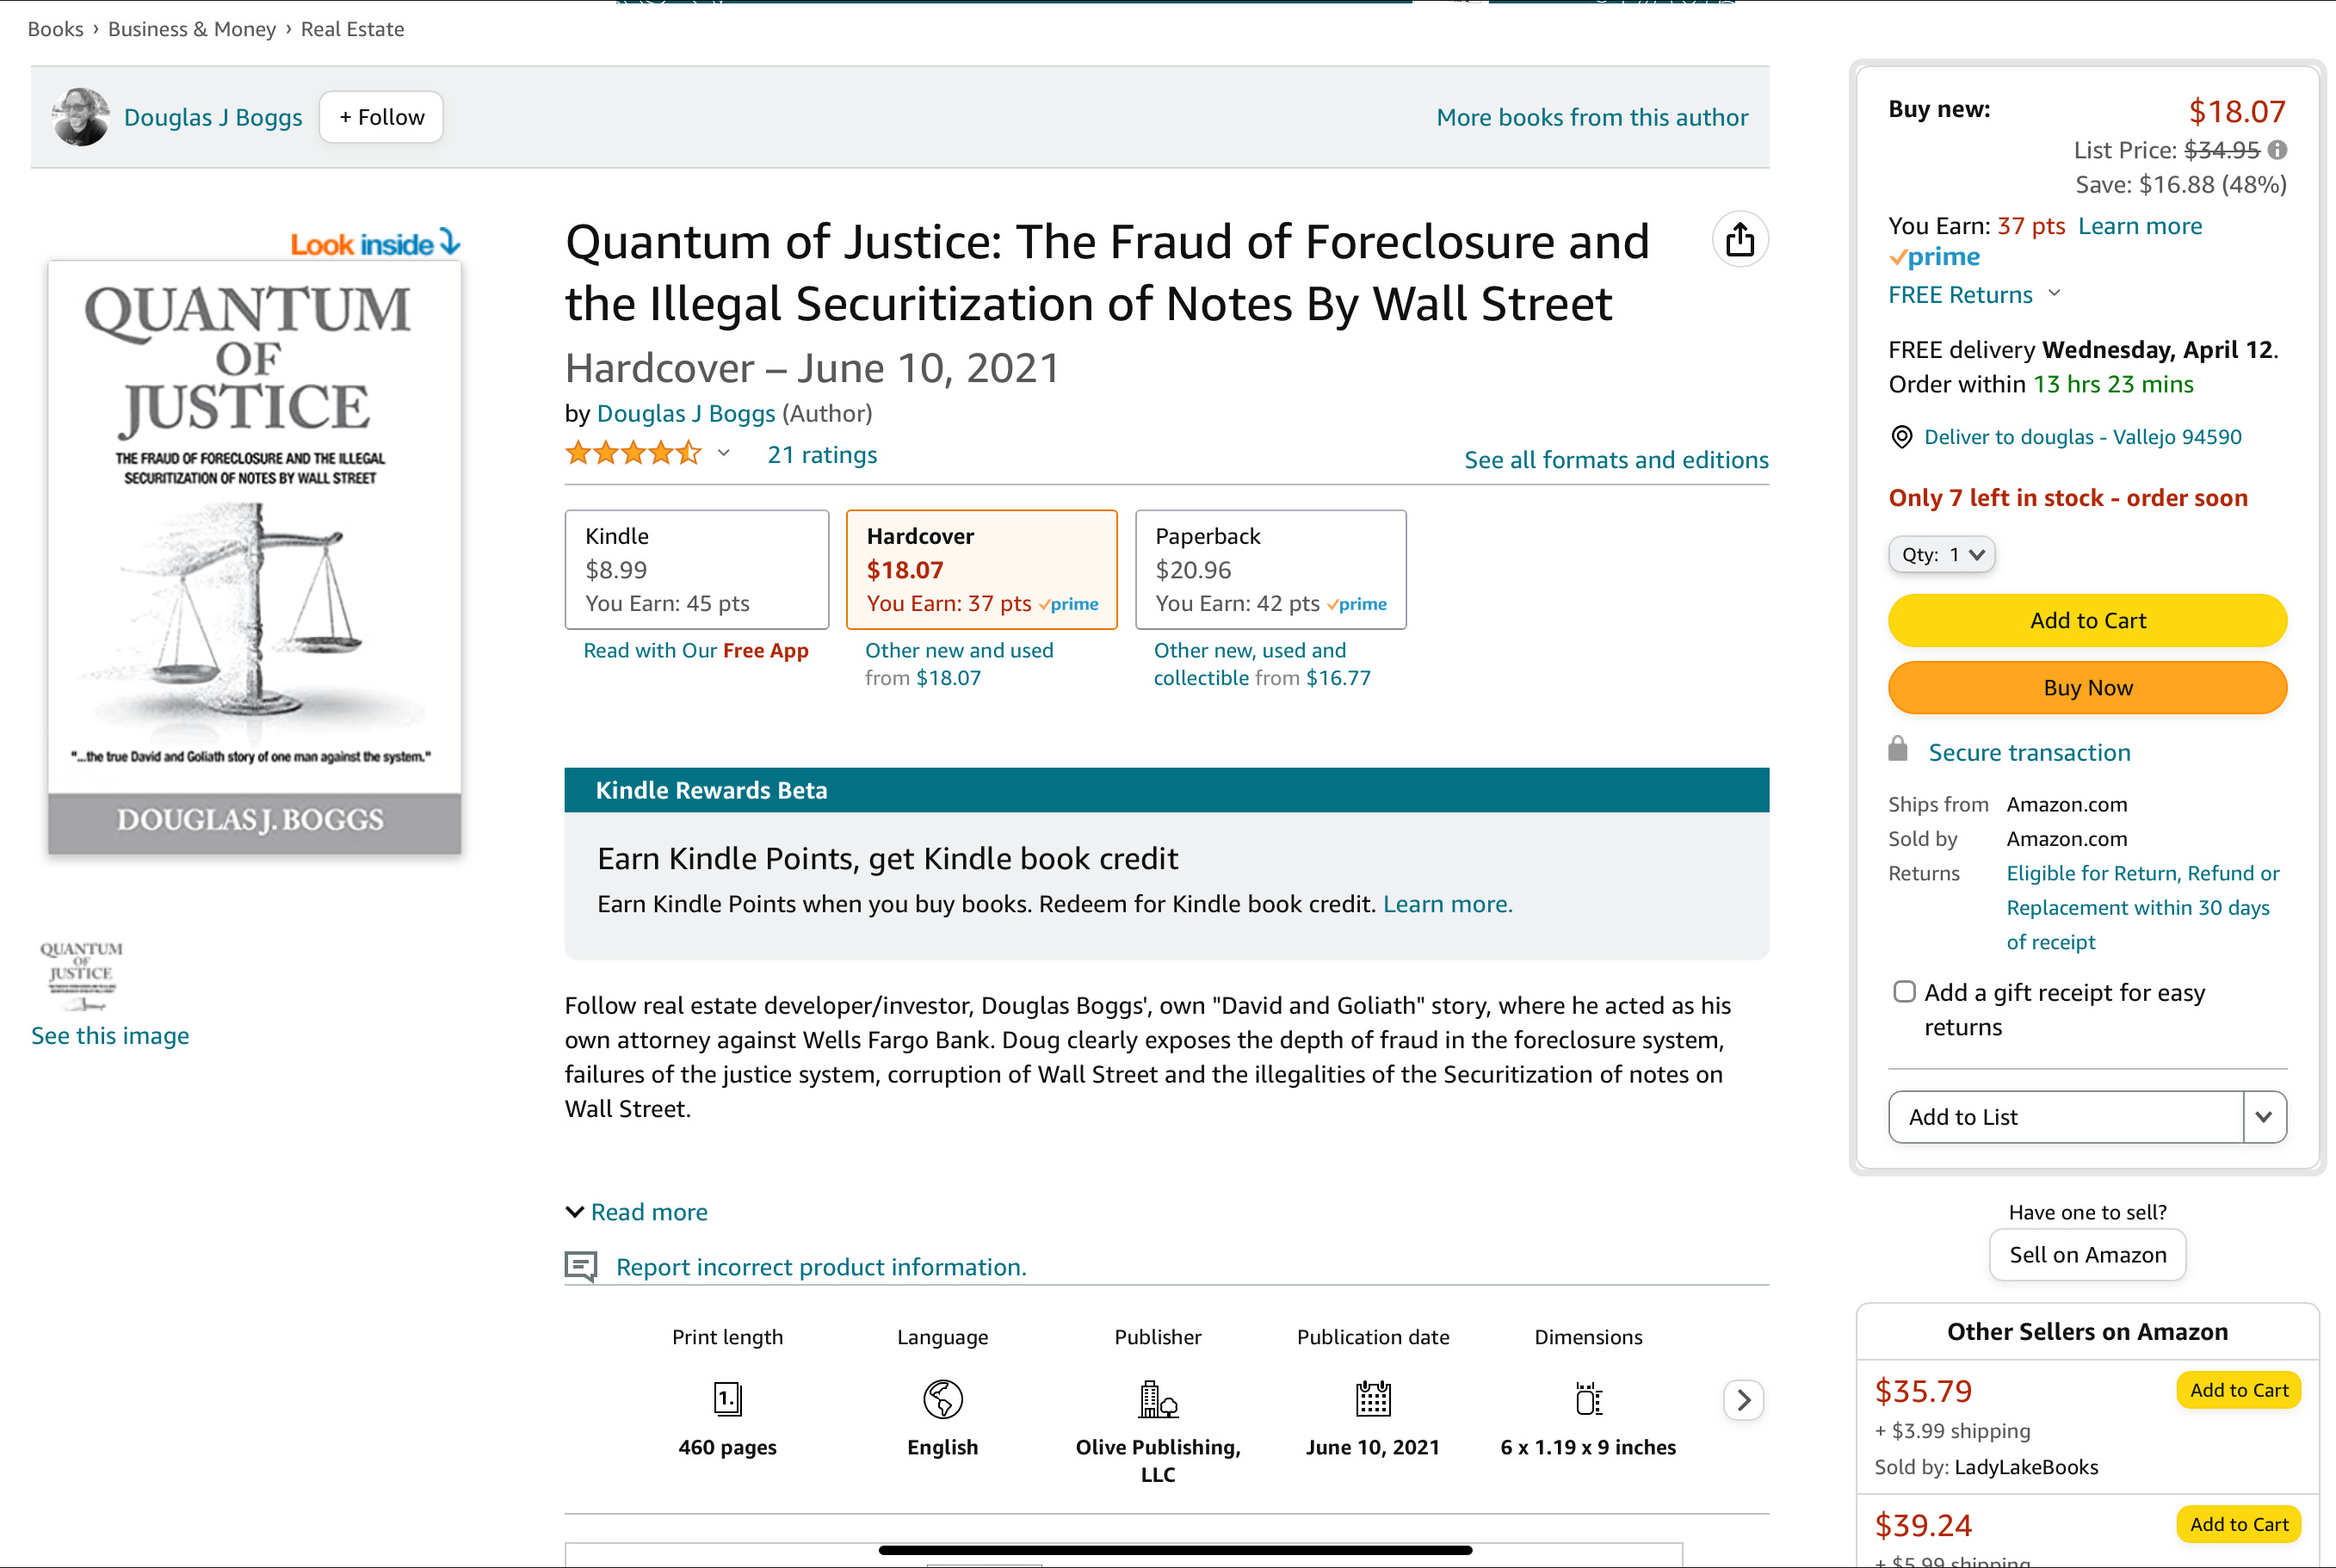The height and width of the screenshot is (1568, 2336).
Task: Expand the Add to List dropdown arrow
Action: point(2264,1117)
